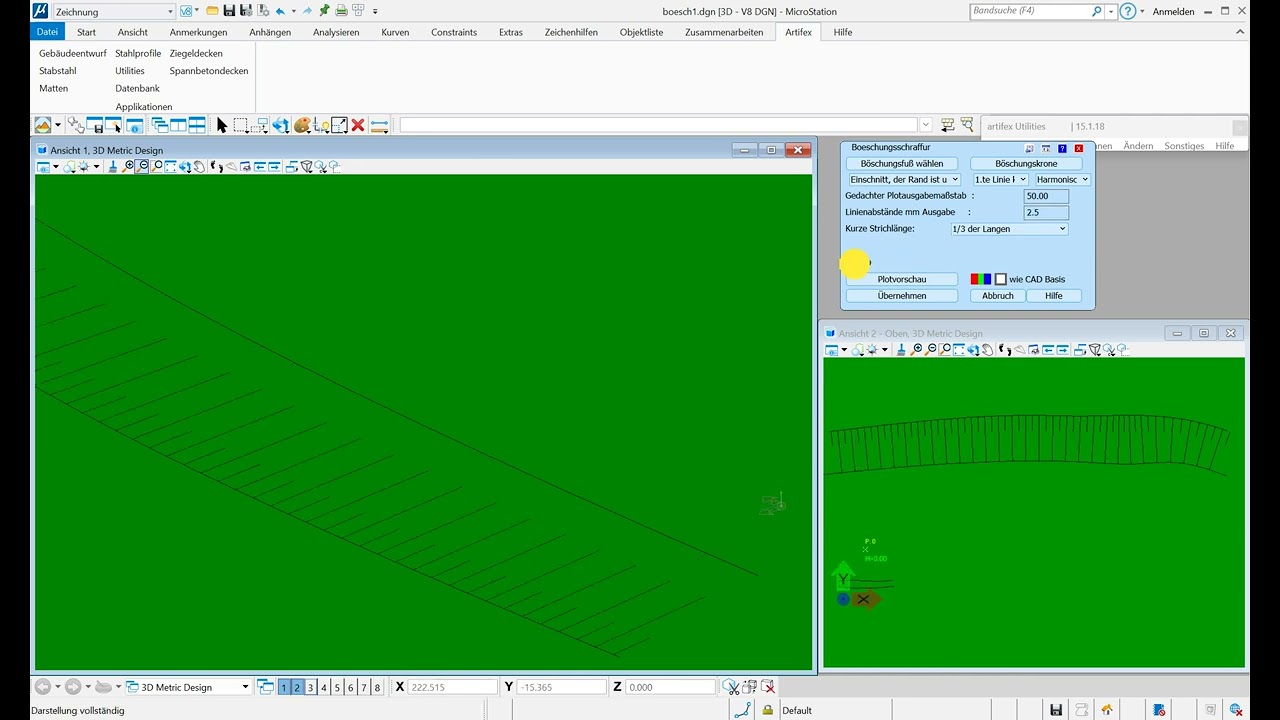Open the Datei ribbon tab
The height and width of the screenshot is (720, 1280).
click(47, 32)
